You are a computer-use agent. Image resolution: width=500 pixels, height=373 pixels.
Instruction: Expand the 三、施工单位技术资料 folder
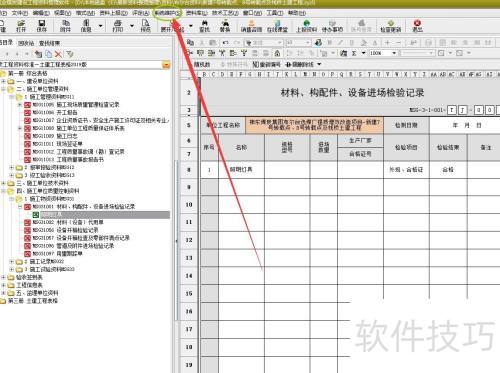coord(4,183)
